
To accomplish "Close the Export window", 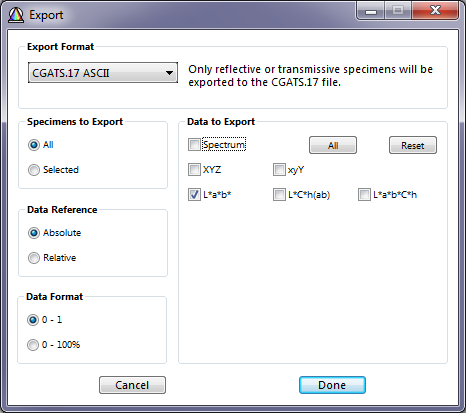I will 435,11.
